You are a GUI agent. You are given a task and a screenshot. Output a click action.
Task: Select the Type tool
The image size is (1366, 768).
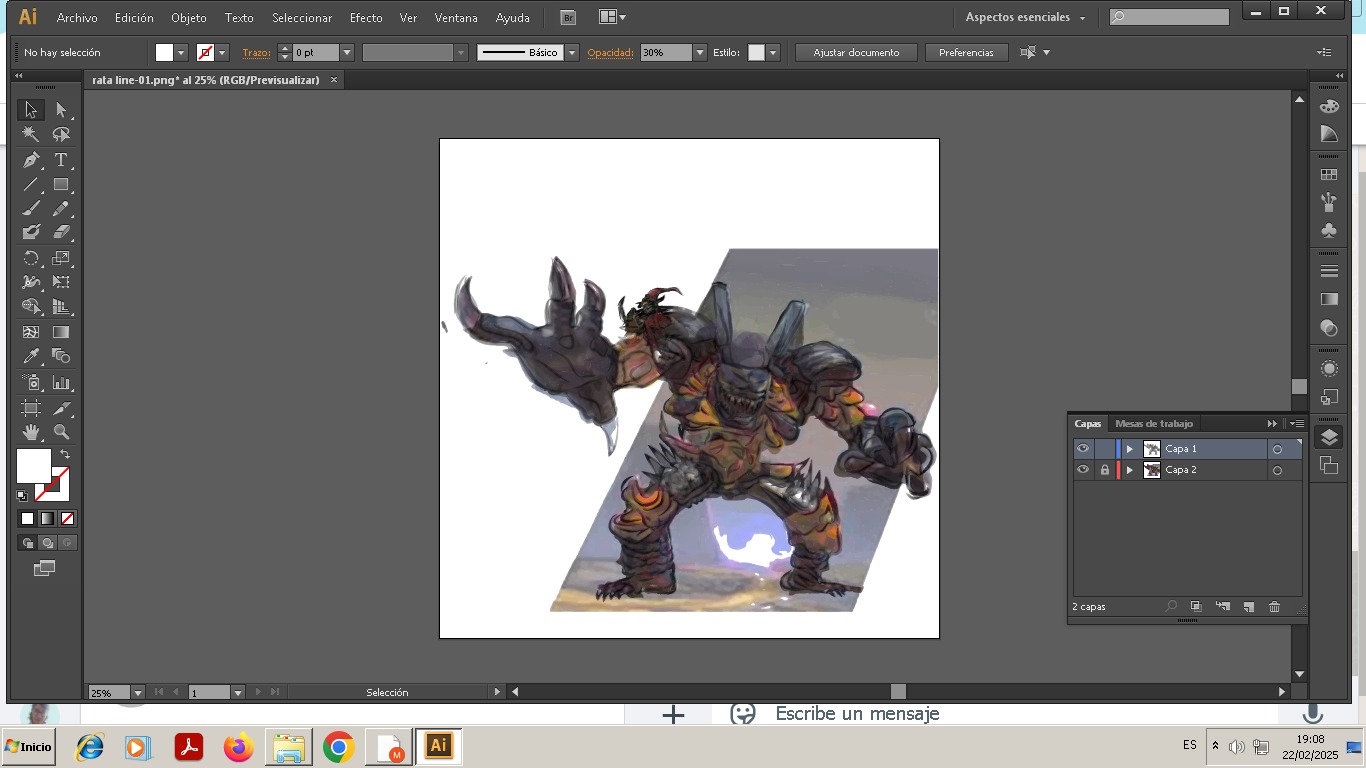[61, 160]
